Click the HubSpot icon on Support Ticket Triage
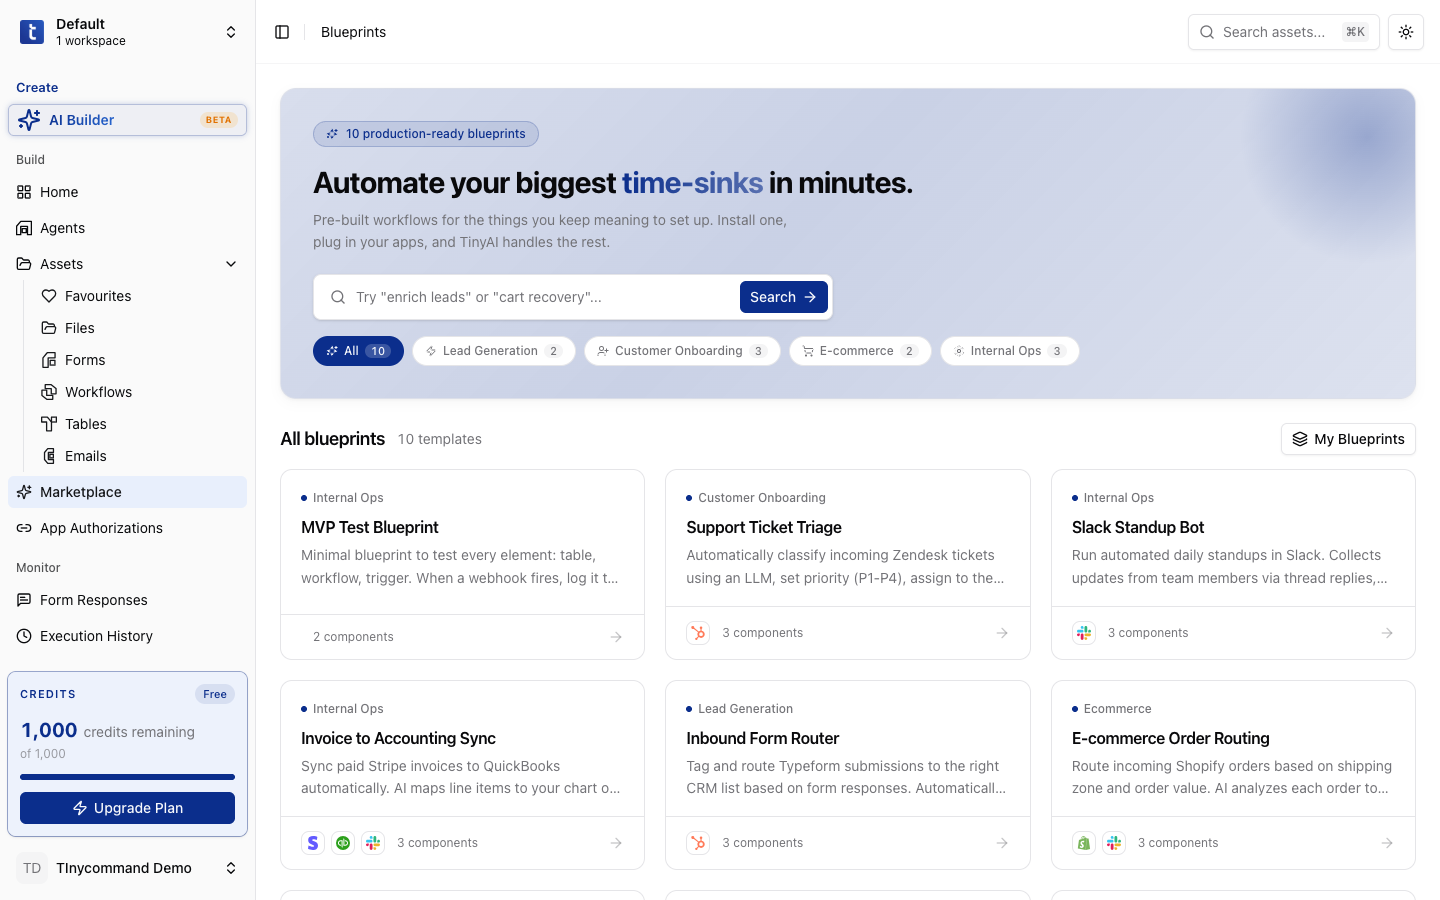1440x900 pixels. click(698, 633)
